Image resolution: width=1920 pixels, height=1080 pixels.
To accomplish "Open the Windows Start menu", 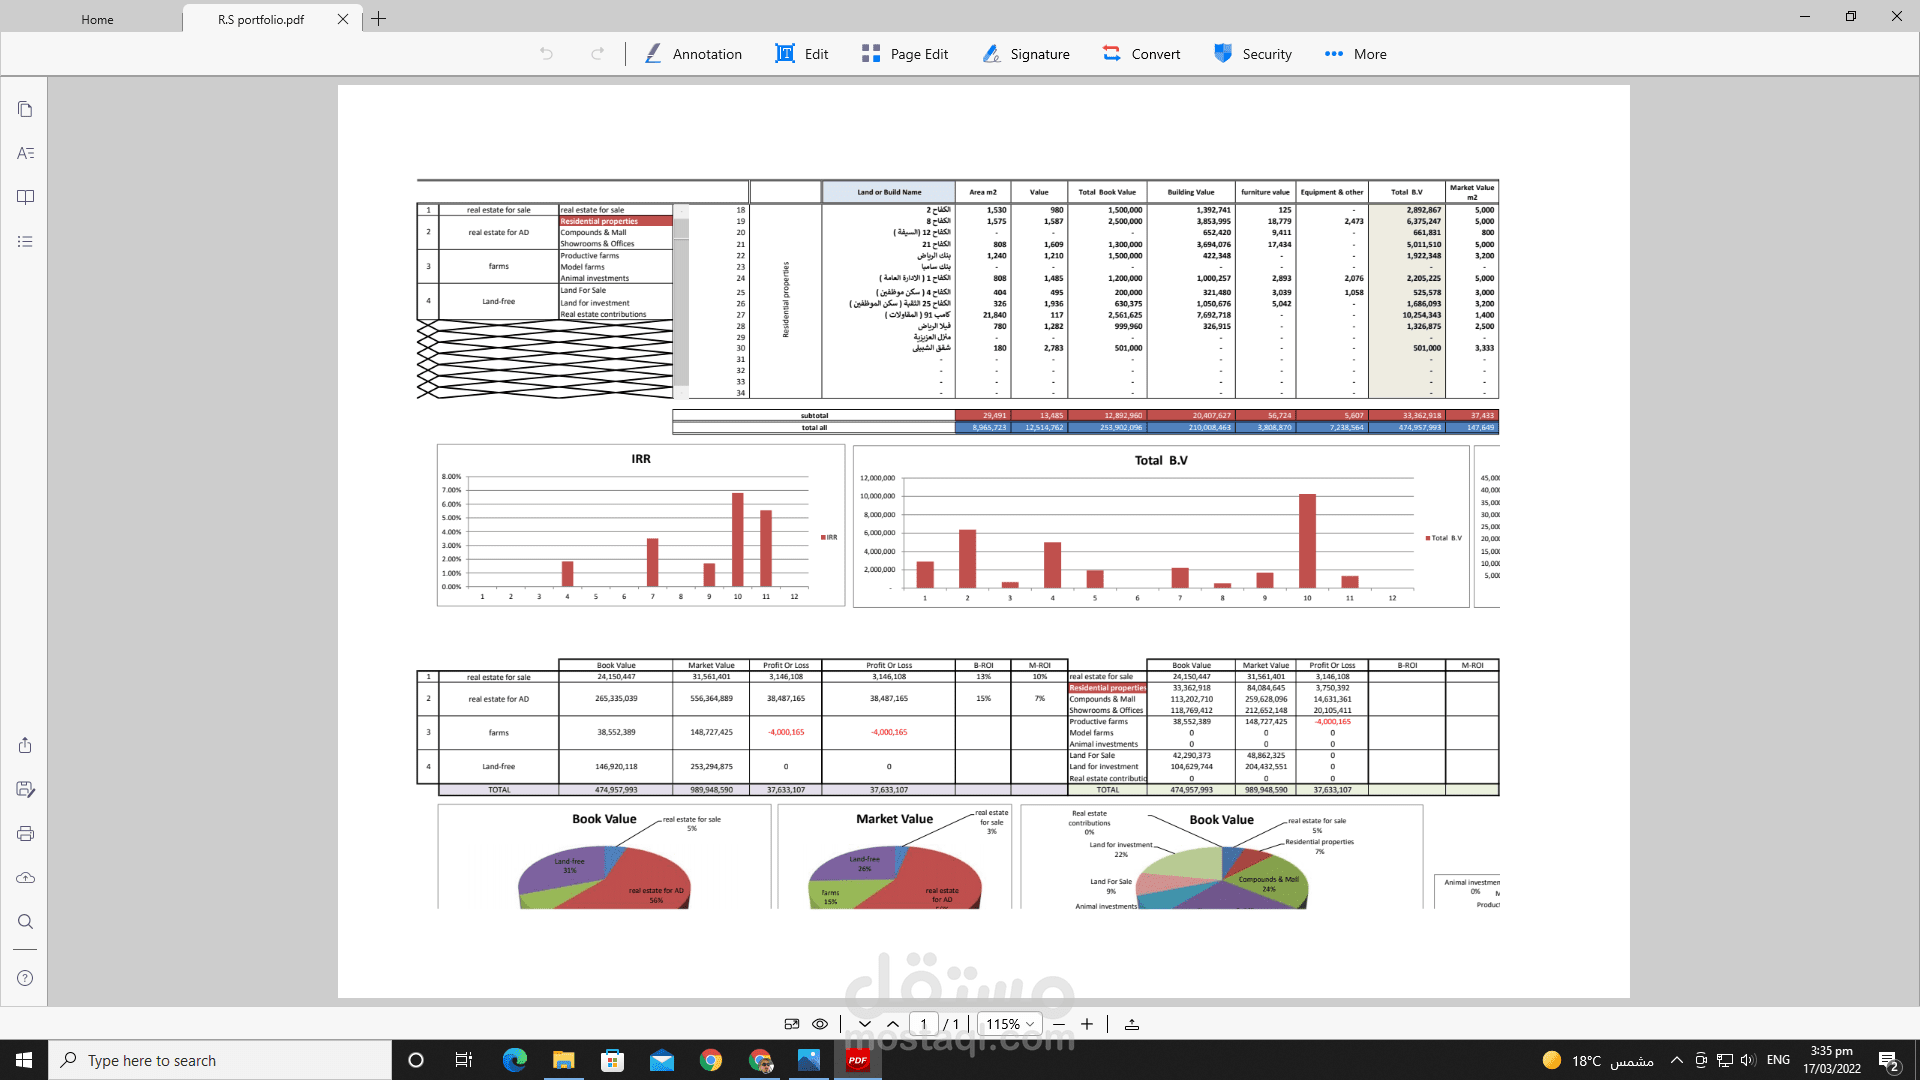I will [x=24, y=1060].
